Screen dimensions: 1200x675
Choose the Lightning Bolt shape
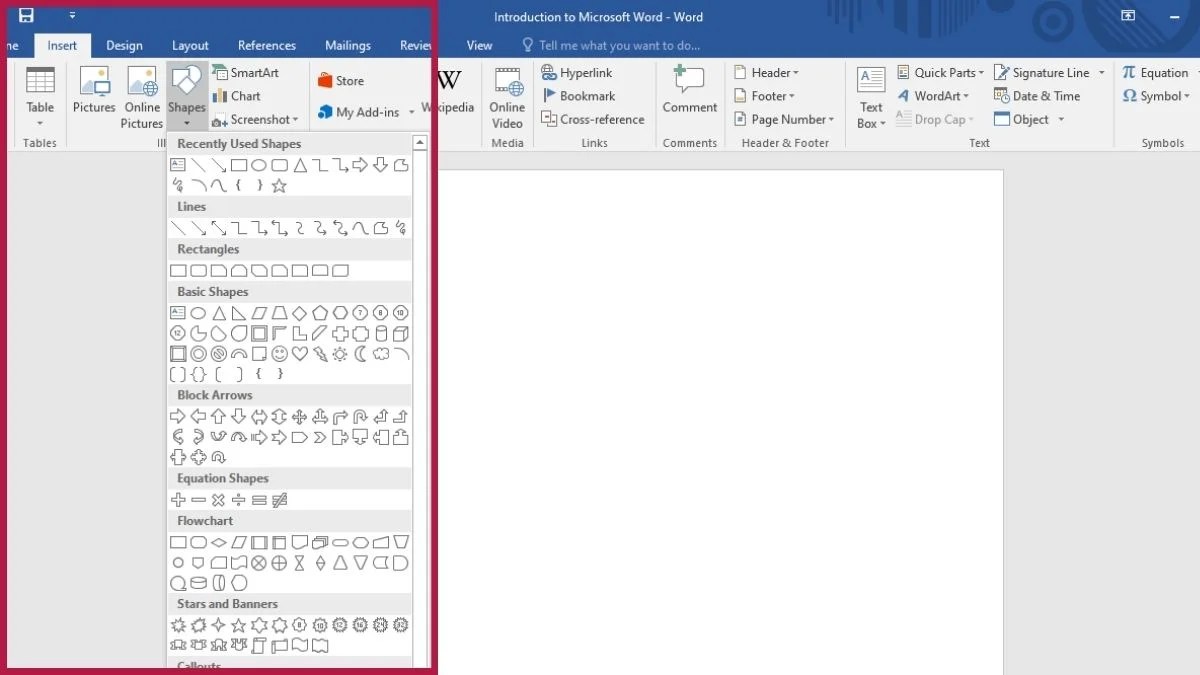click(320, 354)
